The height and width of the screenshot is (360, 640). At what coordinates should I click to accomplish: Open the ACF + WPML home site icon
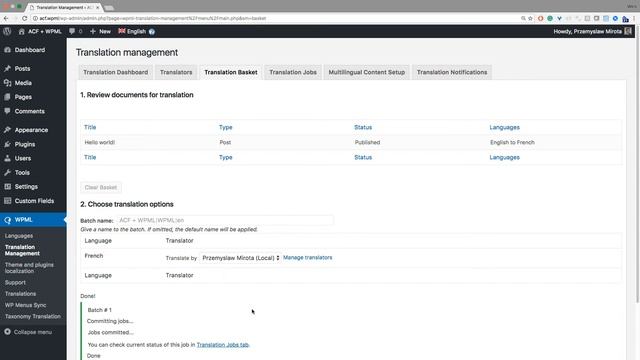22,31
